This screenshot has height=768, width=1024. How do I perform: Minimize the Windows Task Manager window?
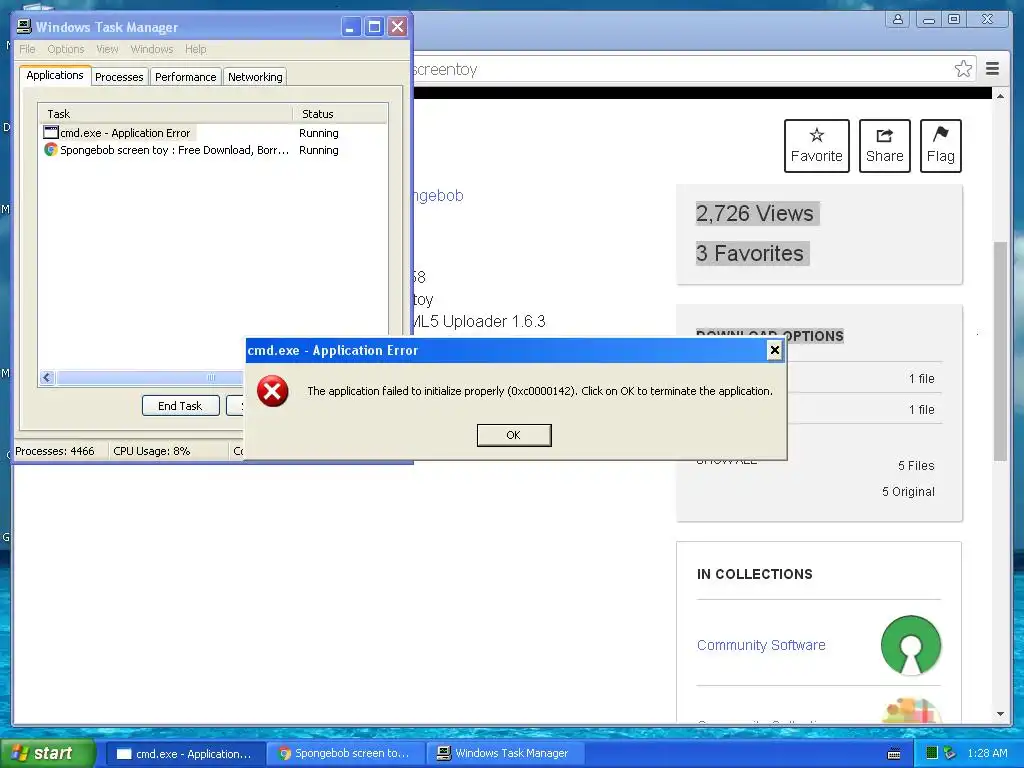351,27
